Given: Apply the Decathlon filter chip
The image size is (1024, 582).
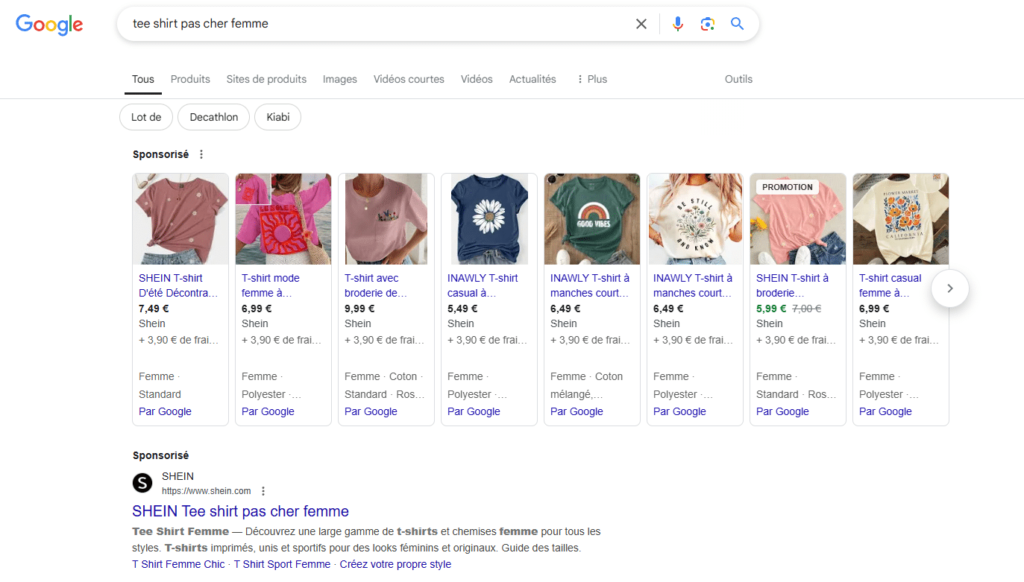Looking at the screenshot, I should (x=214, y=117).
